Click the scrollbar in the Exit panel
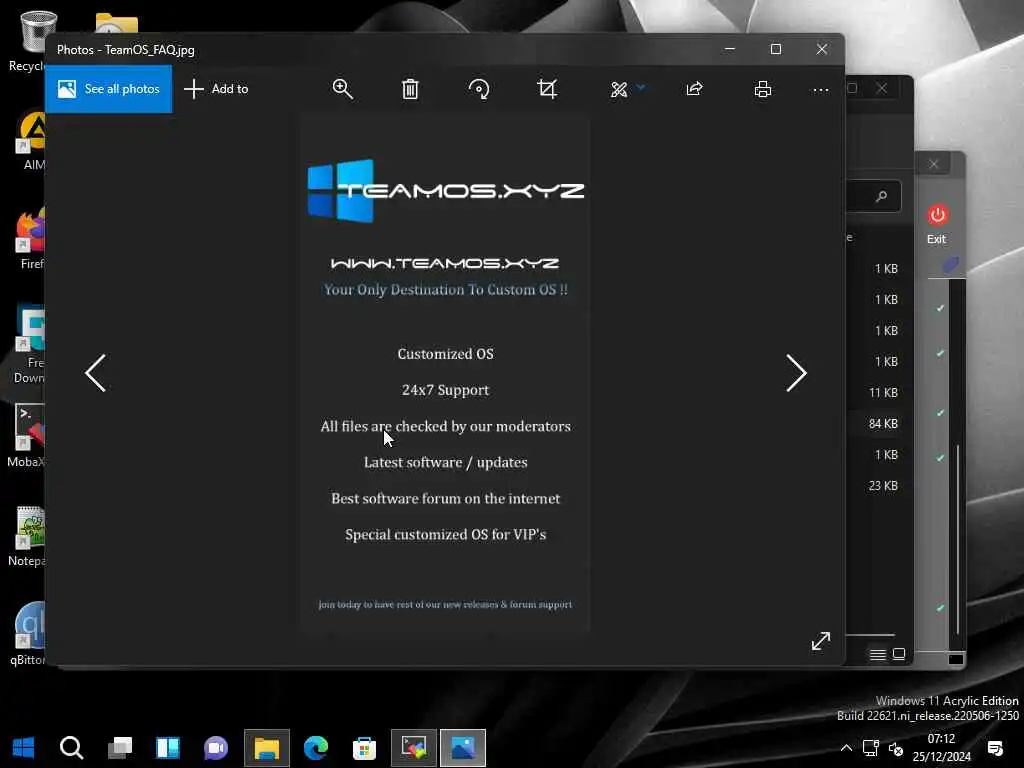Image resolution: width=1024 pixels, height=768 pixels. coord(958,539)
